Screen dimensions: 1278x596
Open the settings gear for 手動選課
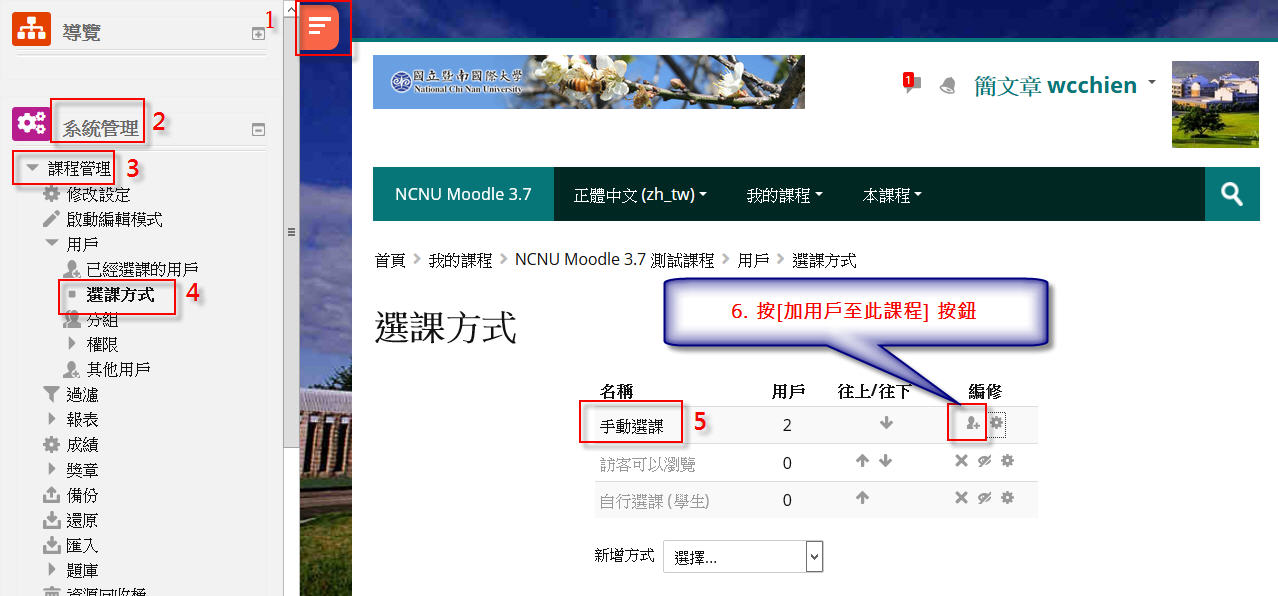996,424
